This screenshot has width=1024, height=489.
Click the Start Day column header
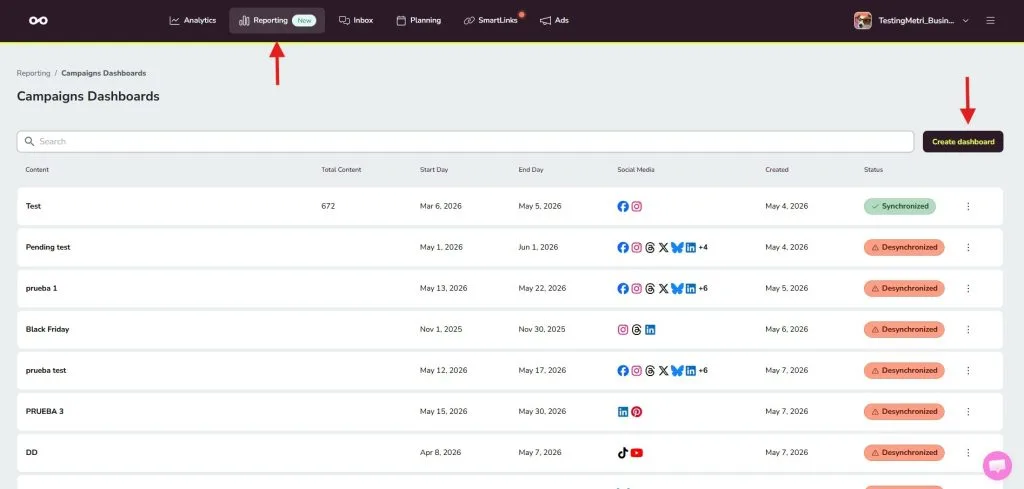click(x=434, y=170)
